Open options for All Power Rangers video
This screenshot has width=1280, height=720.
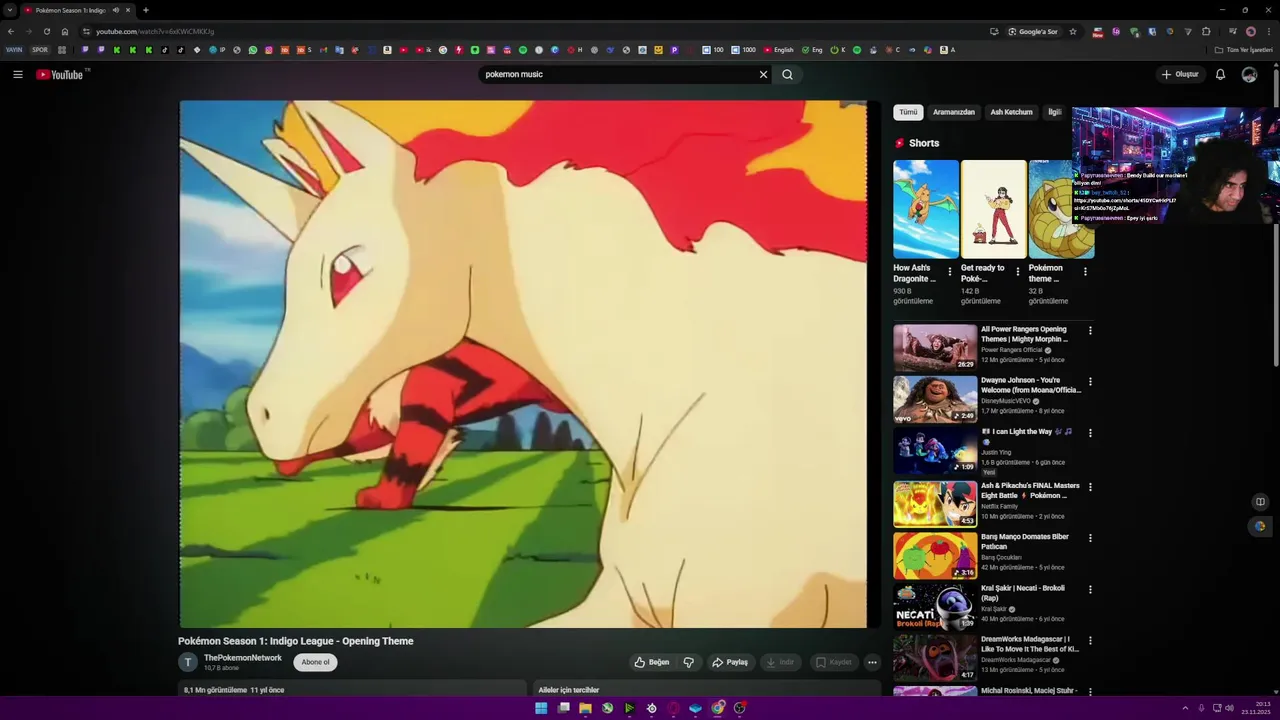coord(1090,330)
